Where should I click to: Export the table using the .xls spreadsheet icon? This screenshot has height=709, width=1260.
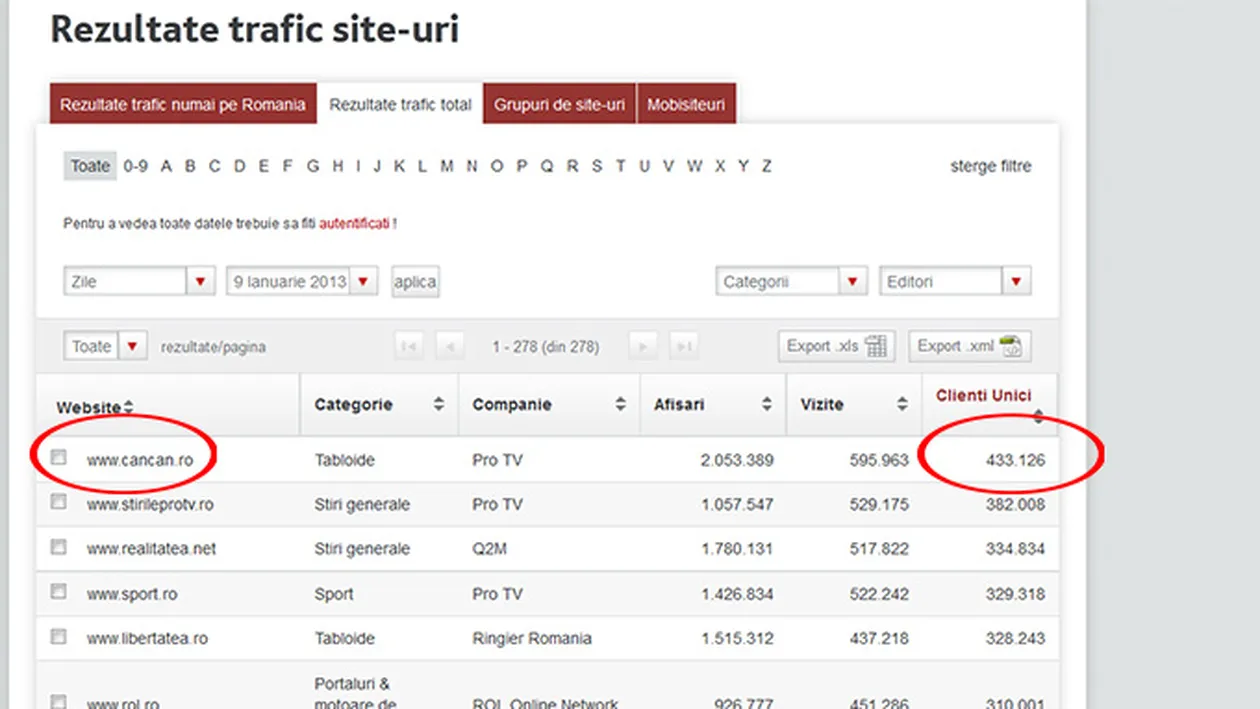[877, 345]
